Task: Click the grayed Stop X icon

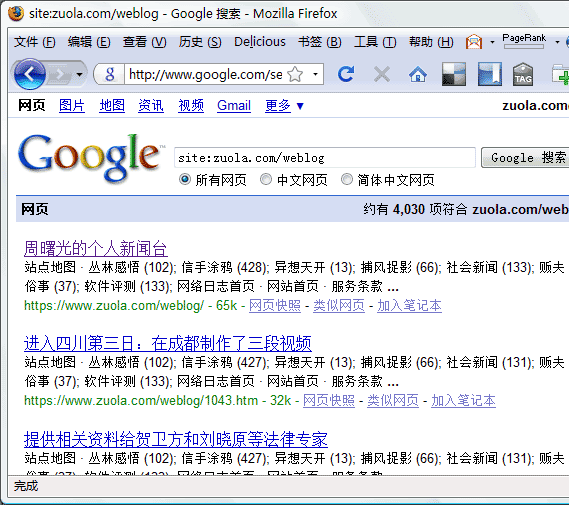Action: click(382, 74)
